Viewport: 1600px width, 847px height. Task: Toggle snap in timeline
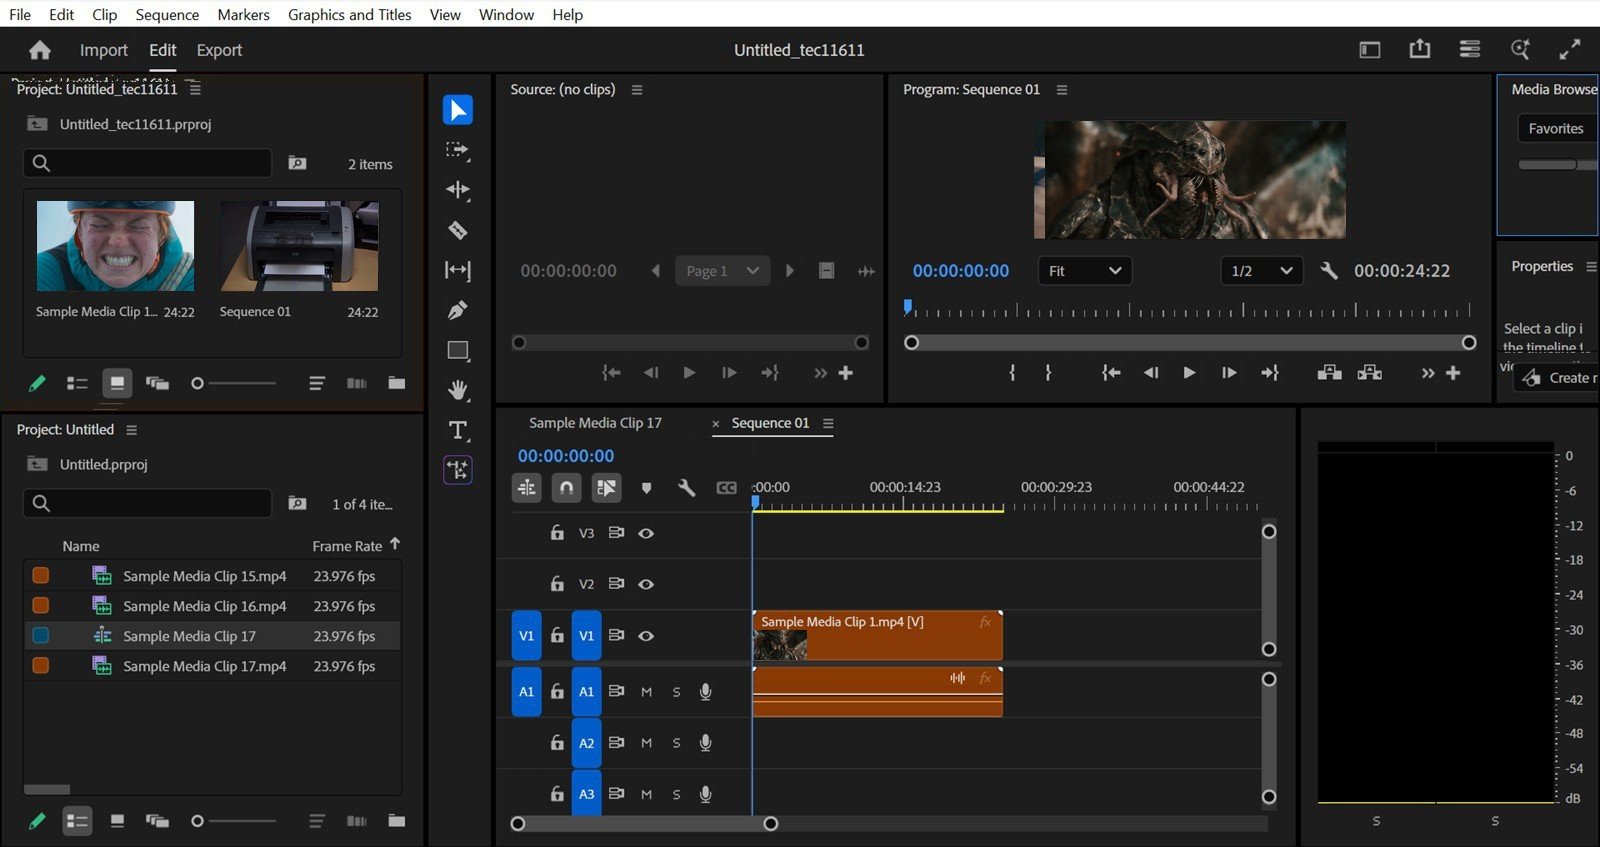coord(566,488)
